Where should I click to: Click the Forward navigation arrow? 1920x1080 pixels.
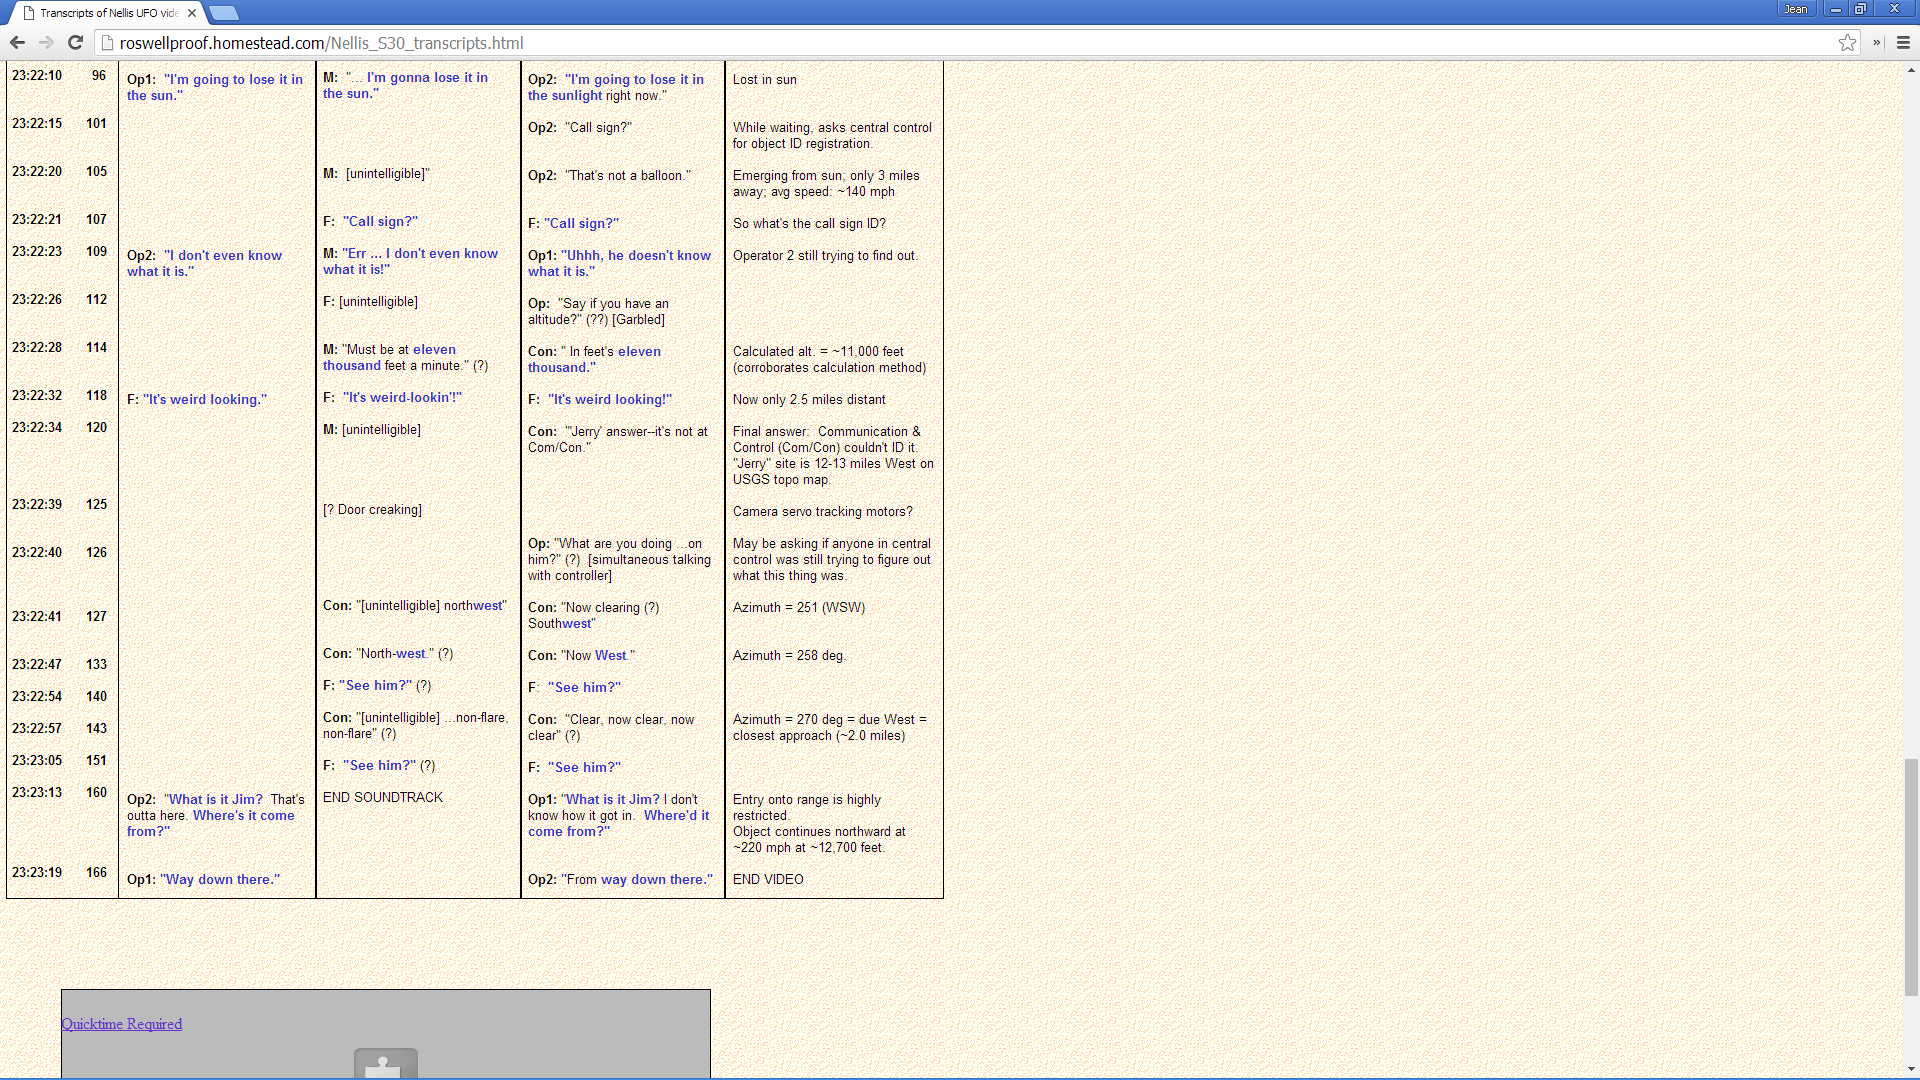(x=46, y=43)
